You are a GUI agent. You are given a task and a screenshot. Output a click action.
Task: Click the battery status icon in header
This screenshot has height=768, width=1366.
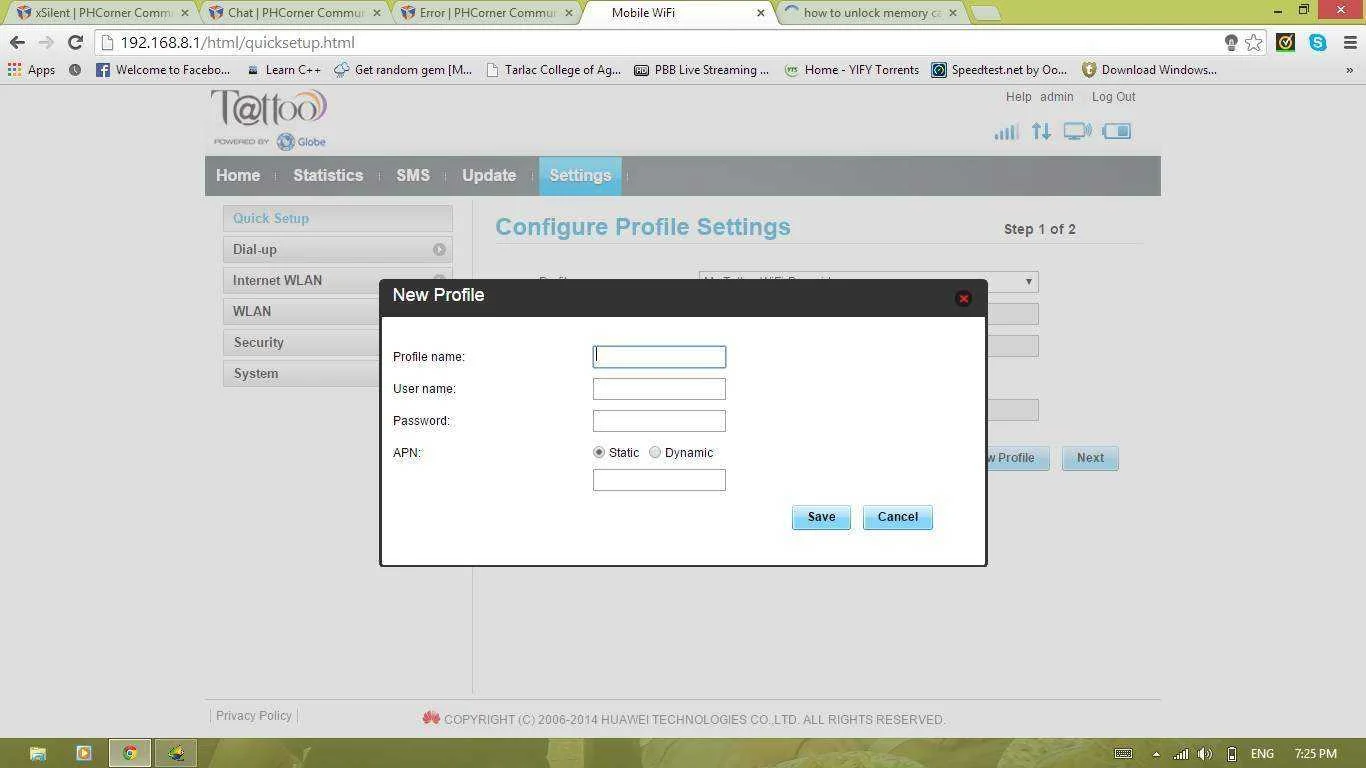click(x=1116, y=131)
